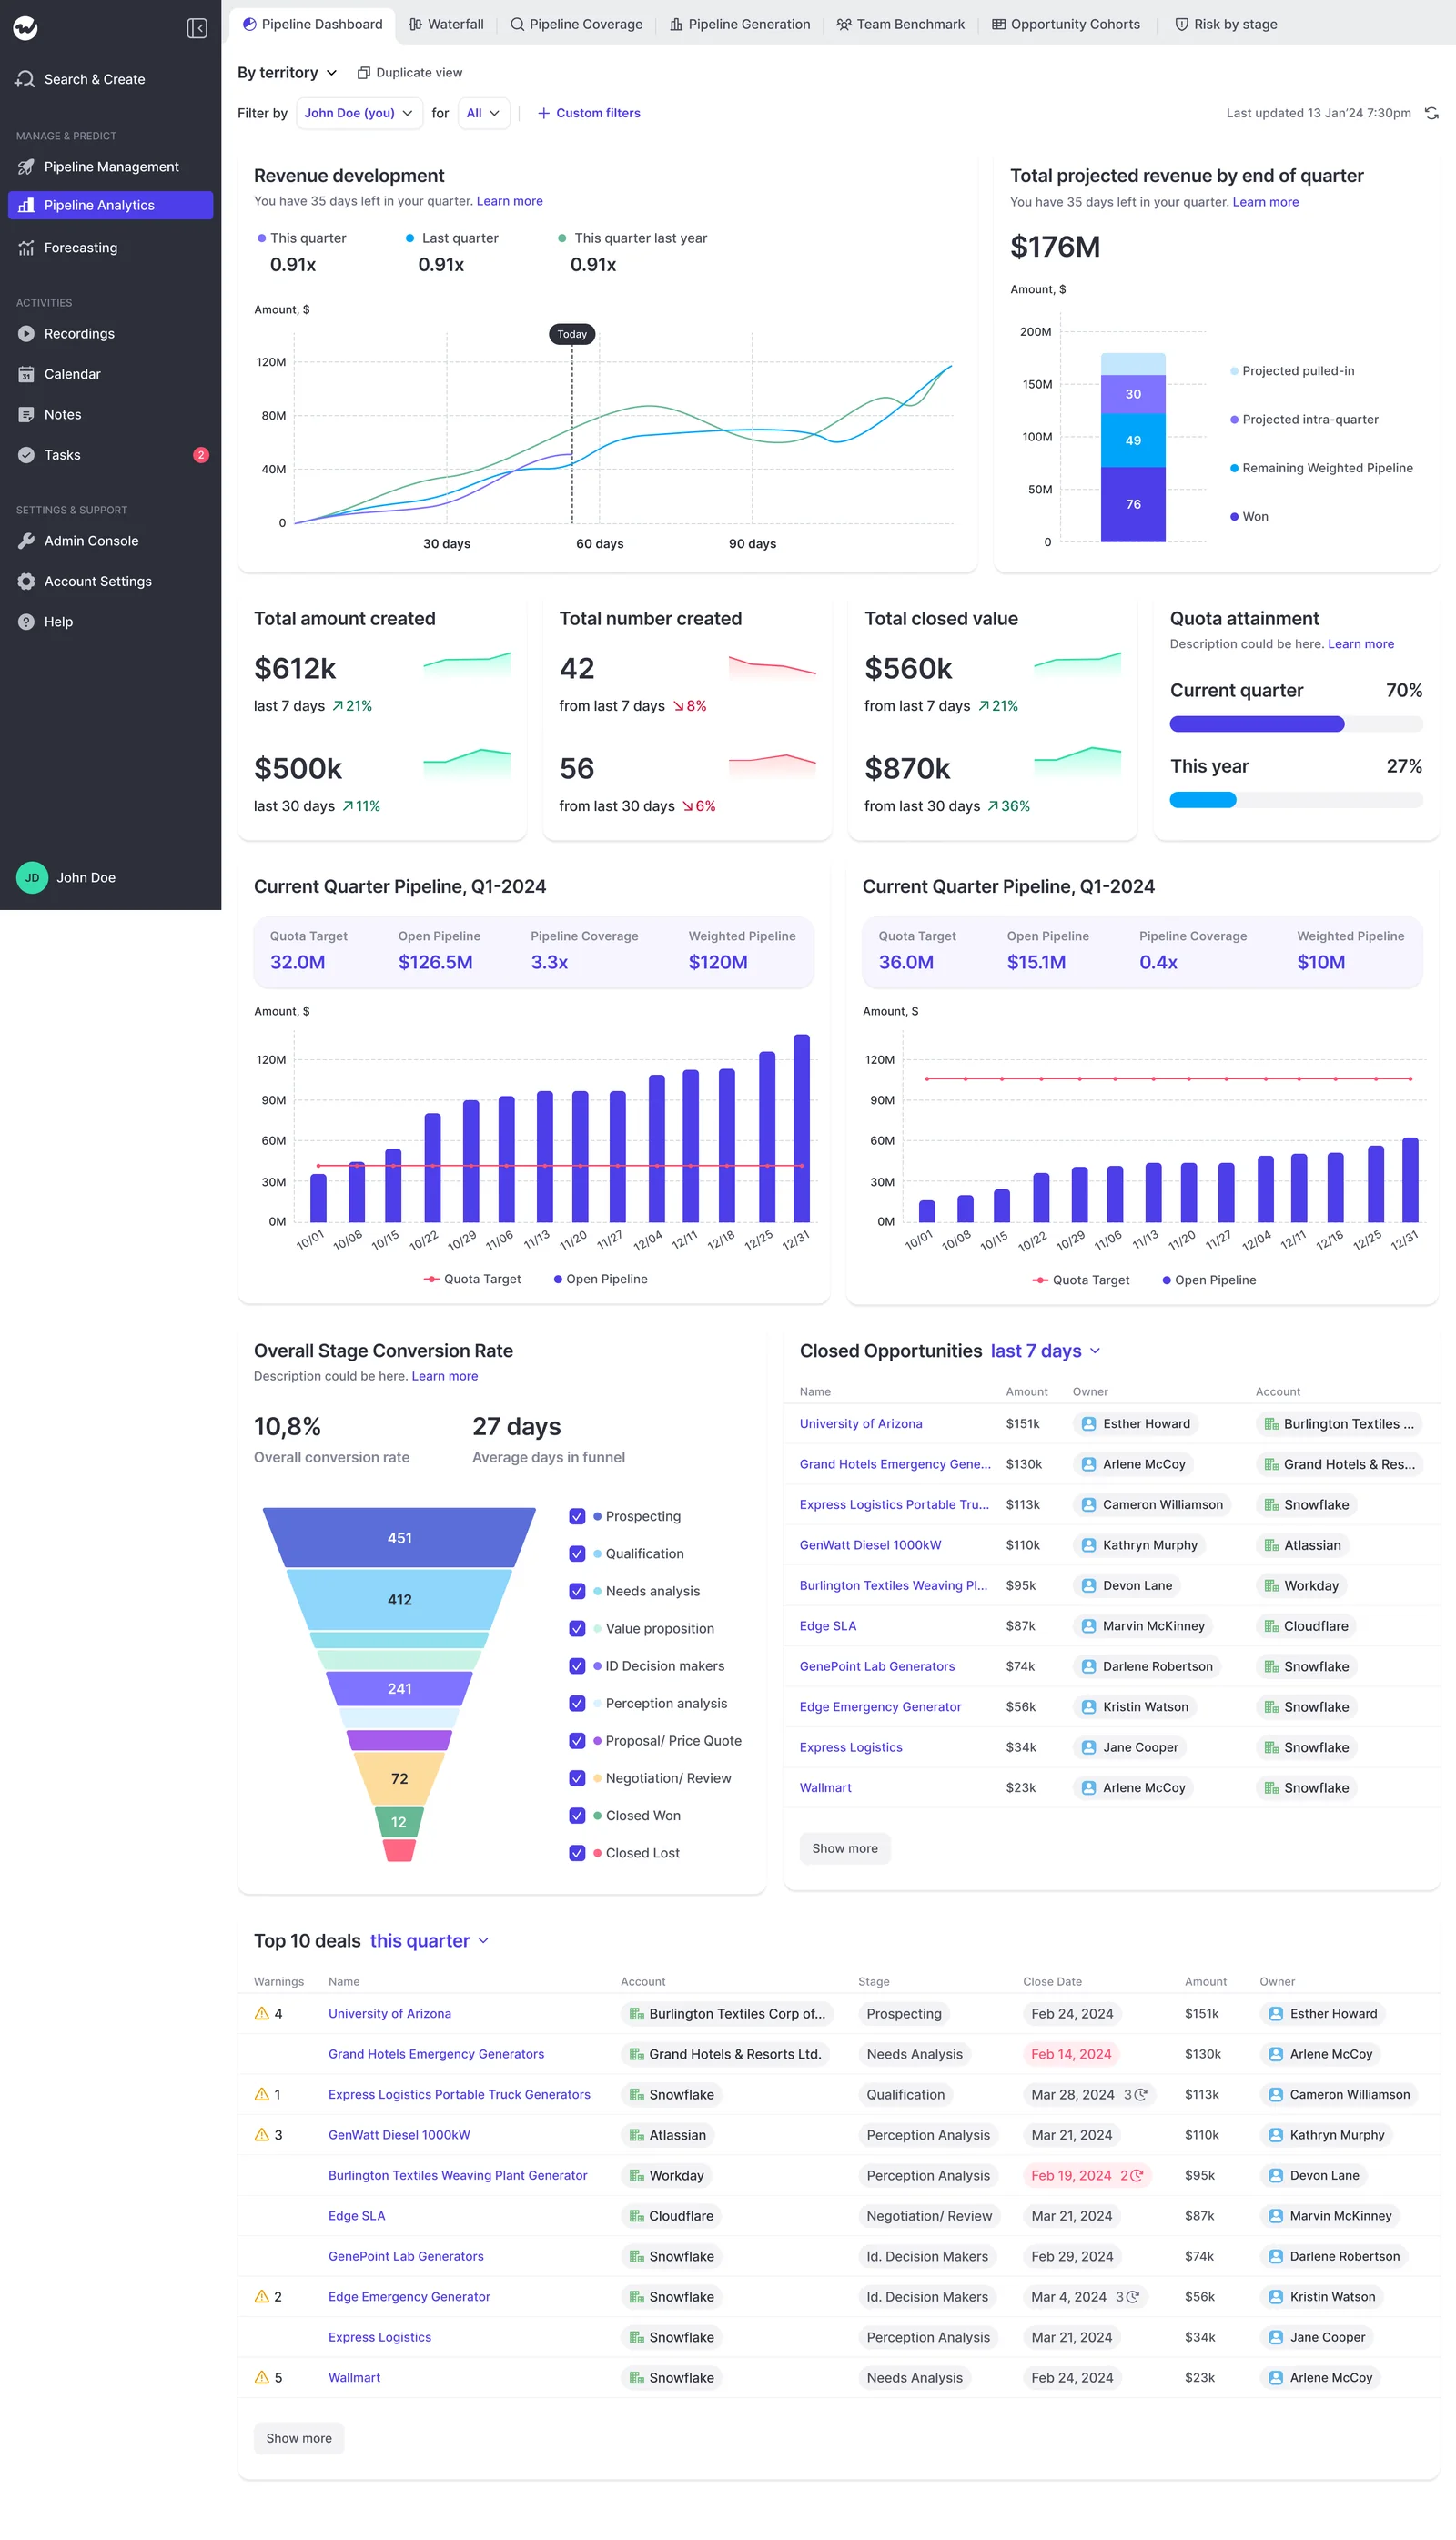The image size is (1456, 2540).
Task: Open Admin Console via the wrench icon
Action: [x=26, y=541]
